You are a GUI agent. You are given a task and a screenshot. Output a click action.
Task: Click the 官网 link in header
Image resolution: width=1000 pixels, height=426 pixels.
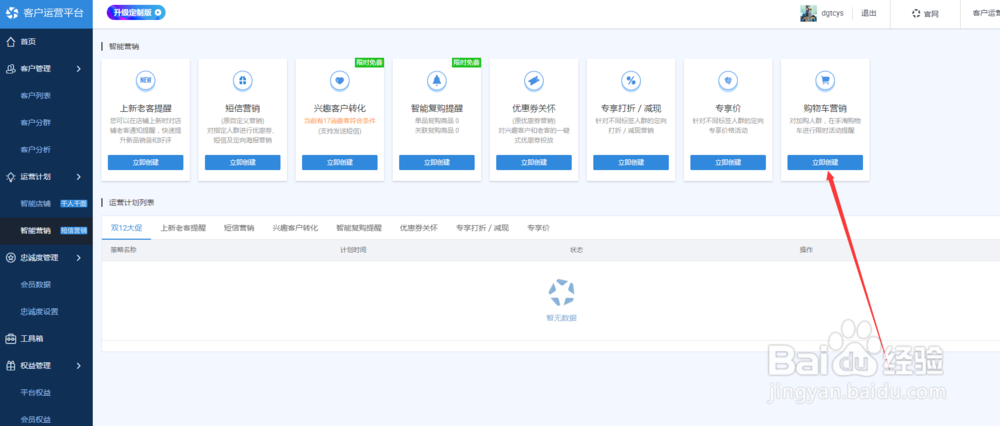[x=931, y=13]
